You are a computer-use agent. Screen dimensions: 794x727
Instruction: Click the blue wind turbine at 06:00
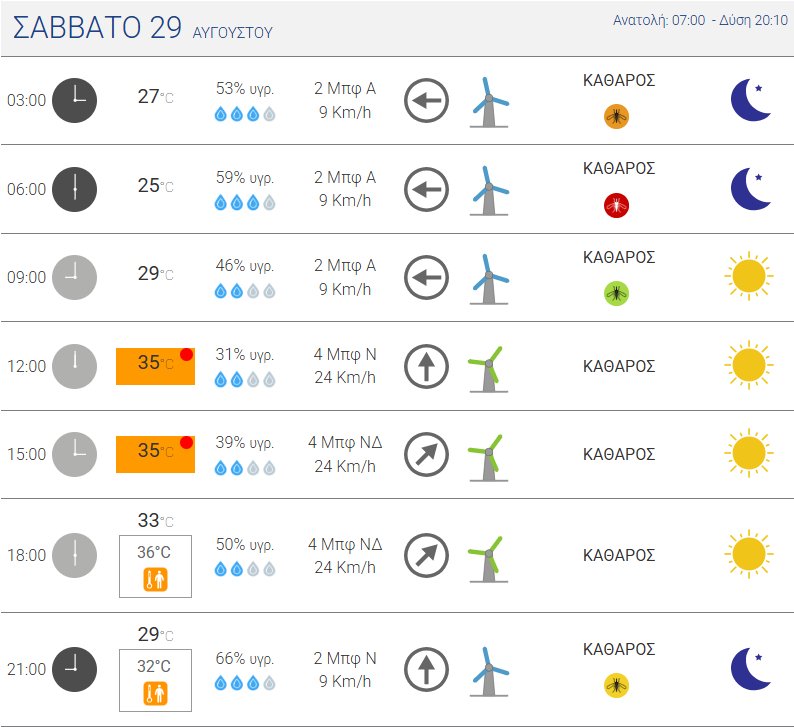489,191
